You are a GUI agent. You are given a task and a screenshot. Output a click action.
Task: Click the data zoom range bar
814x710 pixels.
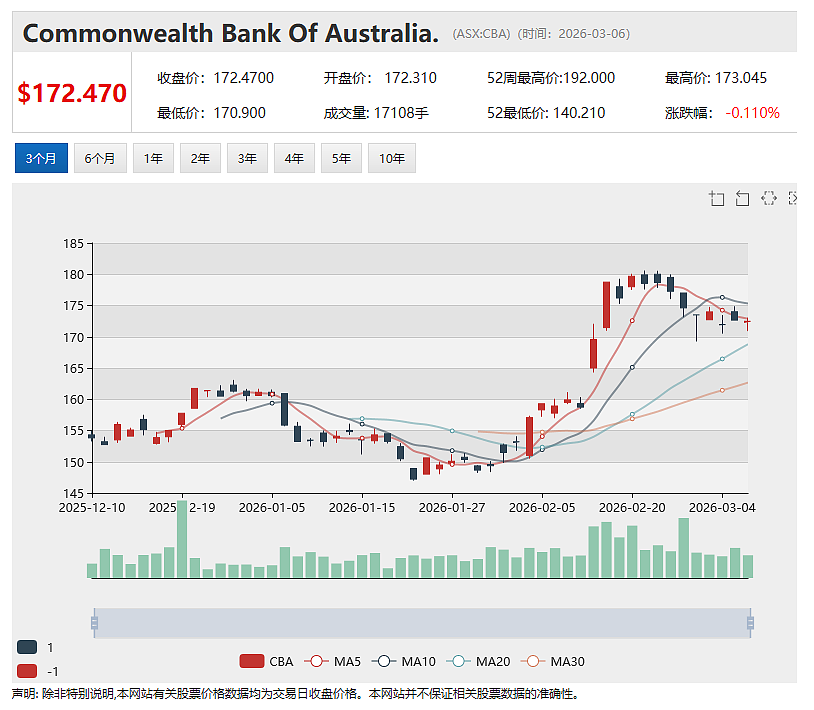pyautogui.click(x=422, y=623)
